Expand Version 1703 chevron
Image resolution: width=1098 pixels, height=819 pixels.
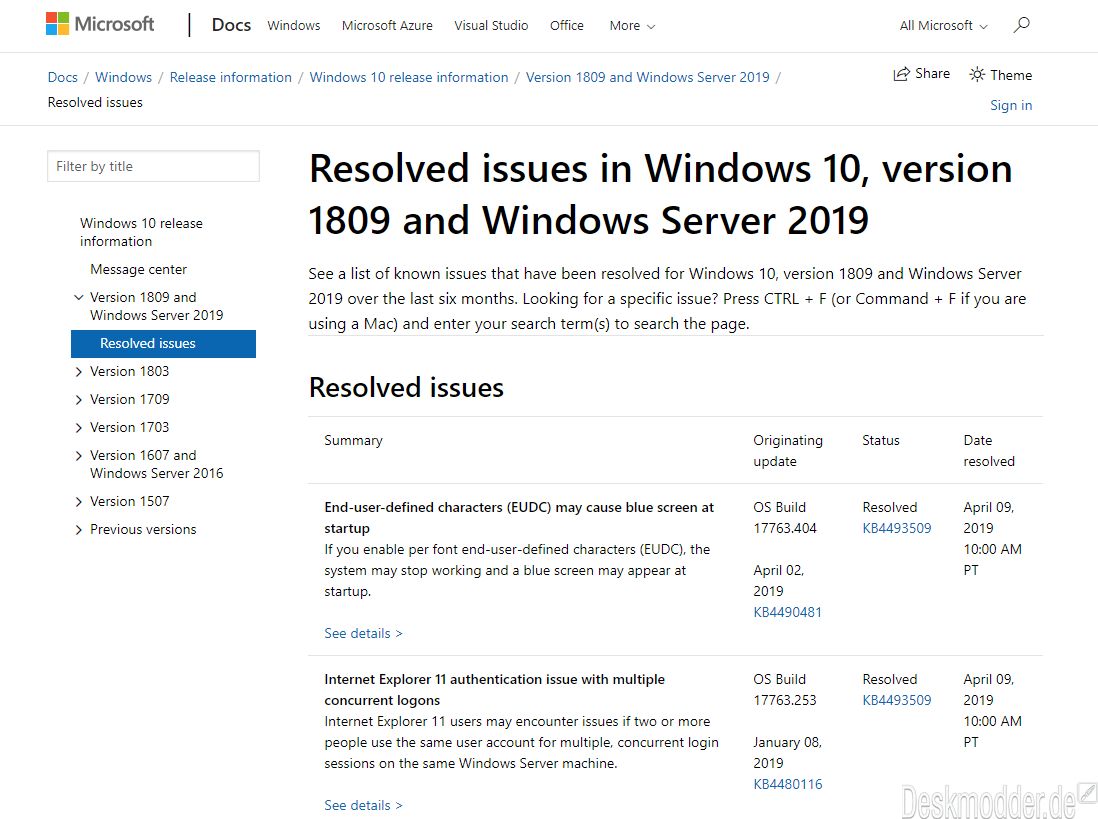click(x=78, y=428)
